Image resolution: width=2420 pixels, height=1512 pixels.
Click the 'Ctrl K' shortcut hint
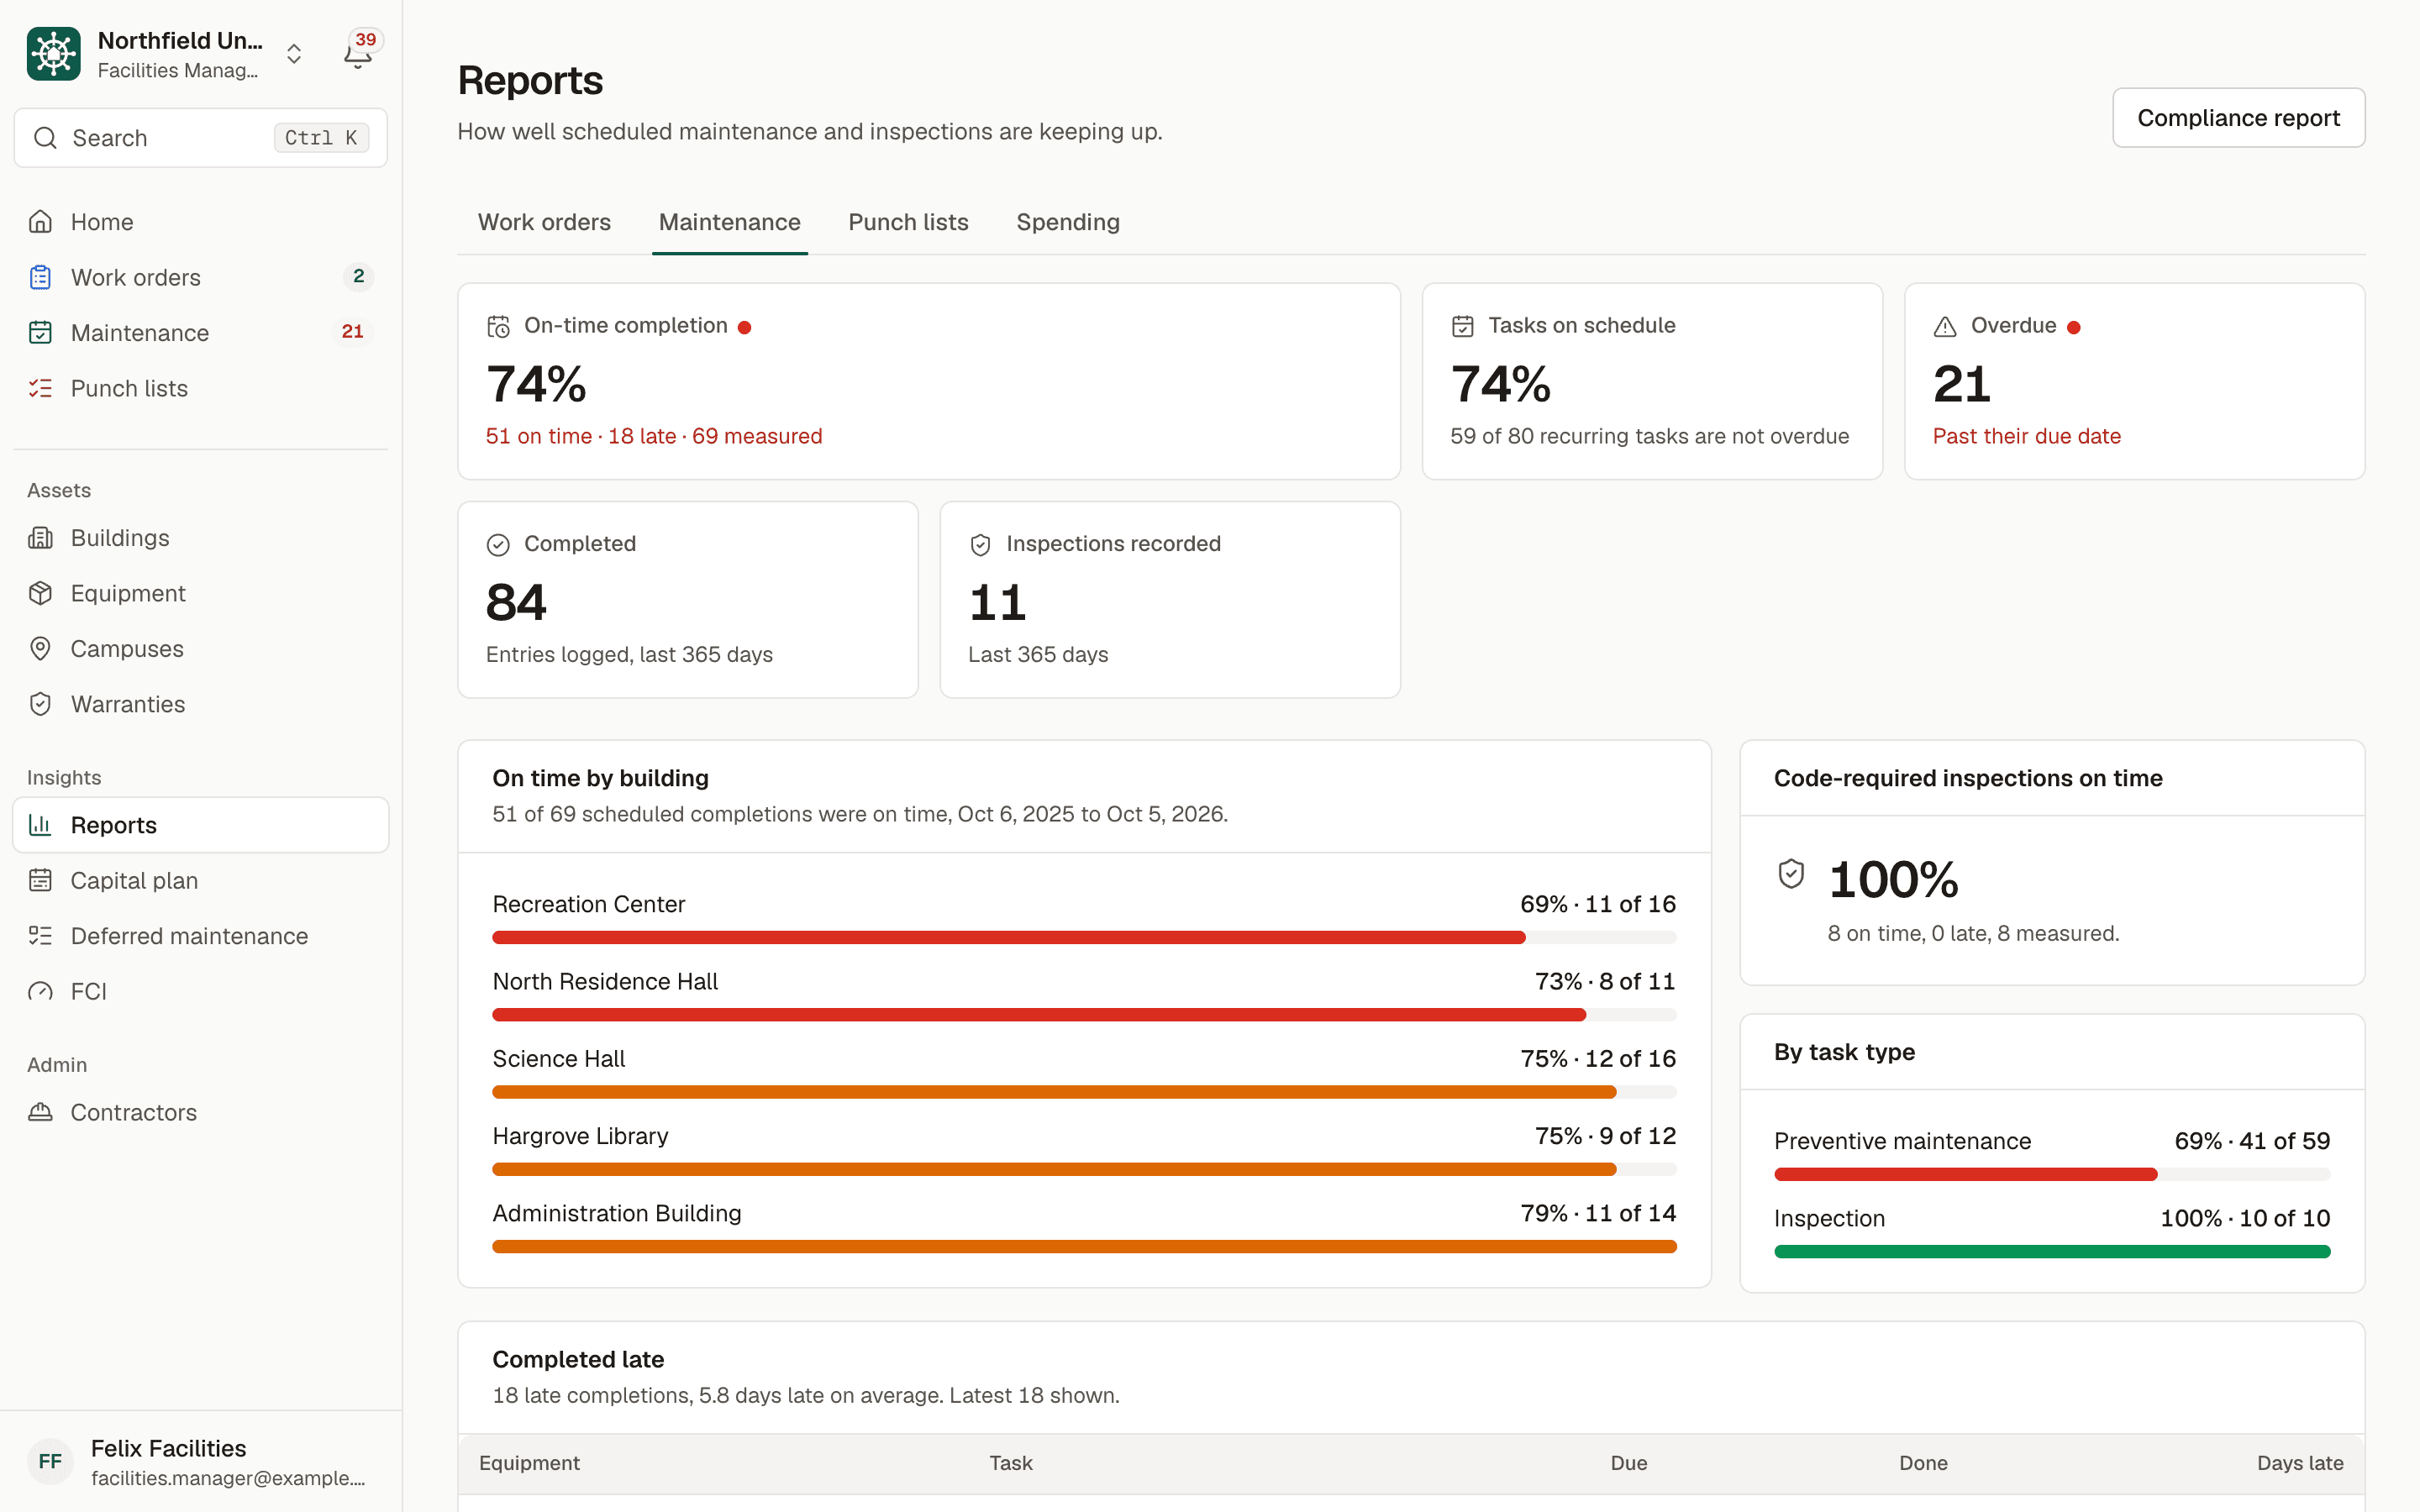coord(321,138)
